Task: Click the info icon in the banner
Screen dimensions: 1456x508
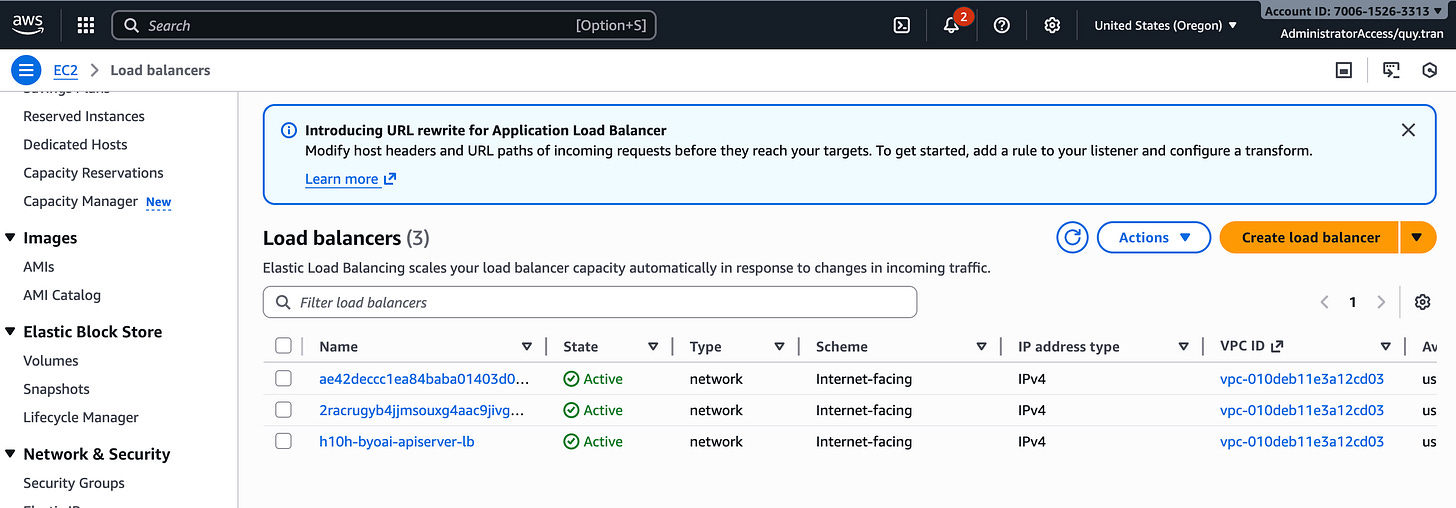Action: point(289,130)
